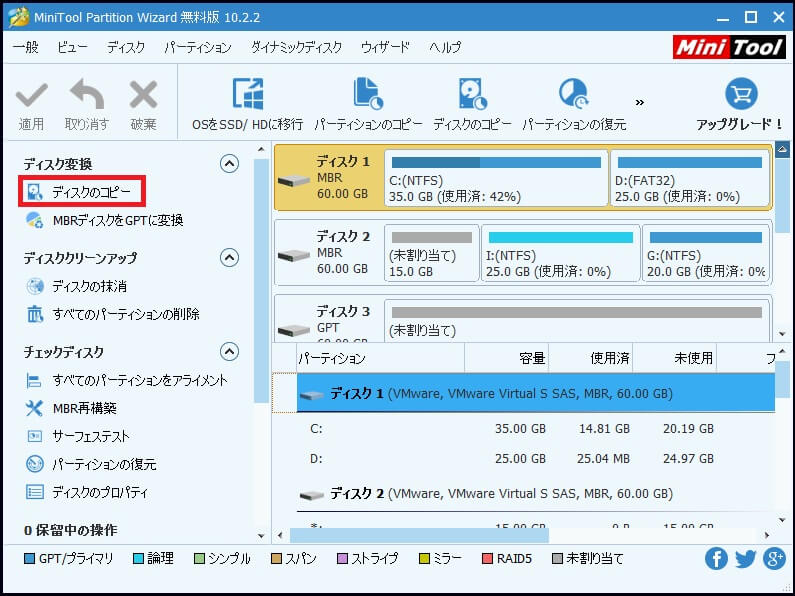Select ディスク 3 GPT in disk map
The height and width of the screenshot is (596, 795).
(329, 319)
